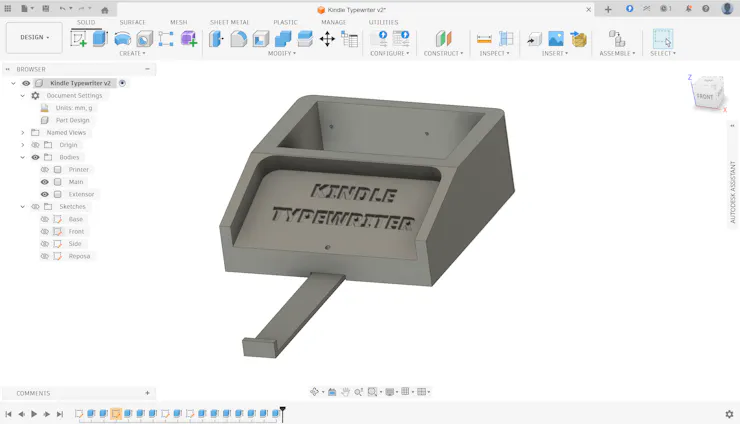Select the Kindle Typewriter v2 root component
This screenshot has height=424, width=740.
pos(80,83)
